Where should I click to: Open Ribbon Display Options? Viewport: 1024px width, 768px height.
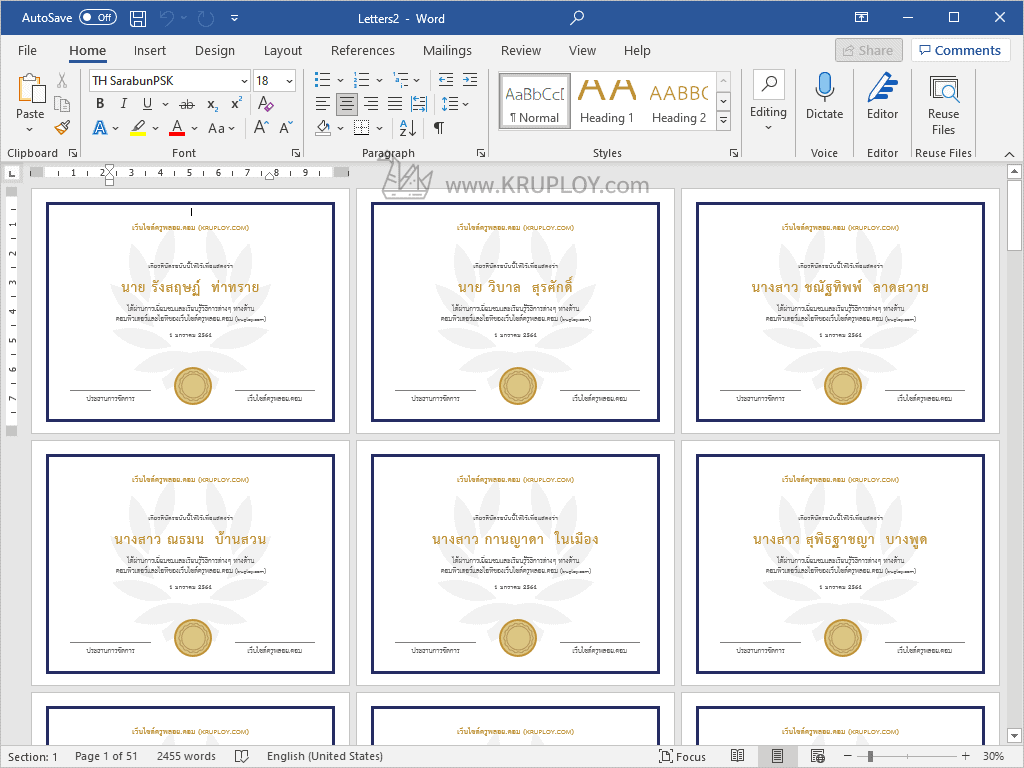(x=861, y=18)
